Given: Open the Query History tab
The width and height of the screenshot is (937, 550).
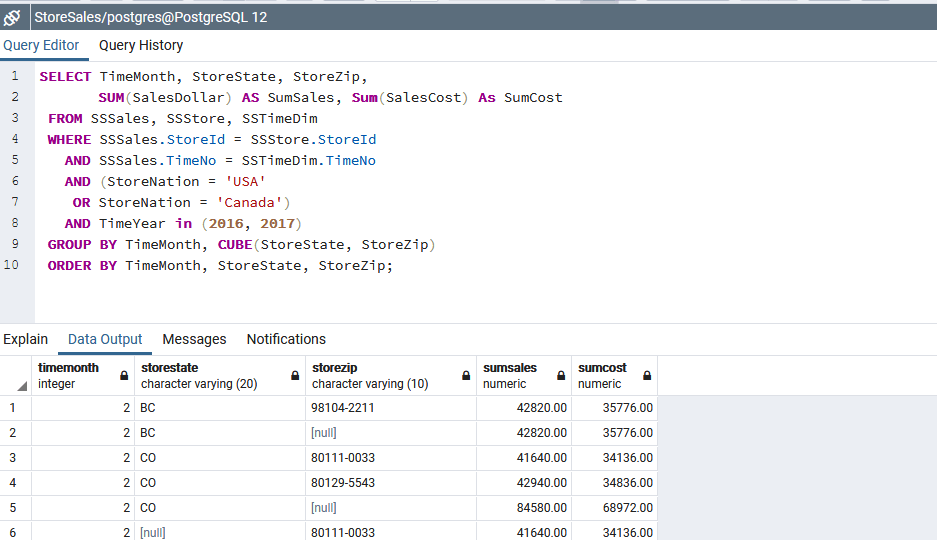Looking at the screenshot, I should [141, 45].
